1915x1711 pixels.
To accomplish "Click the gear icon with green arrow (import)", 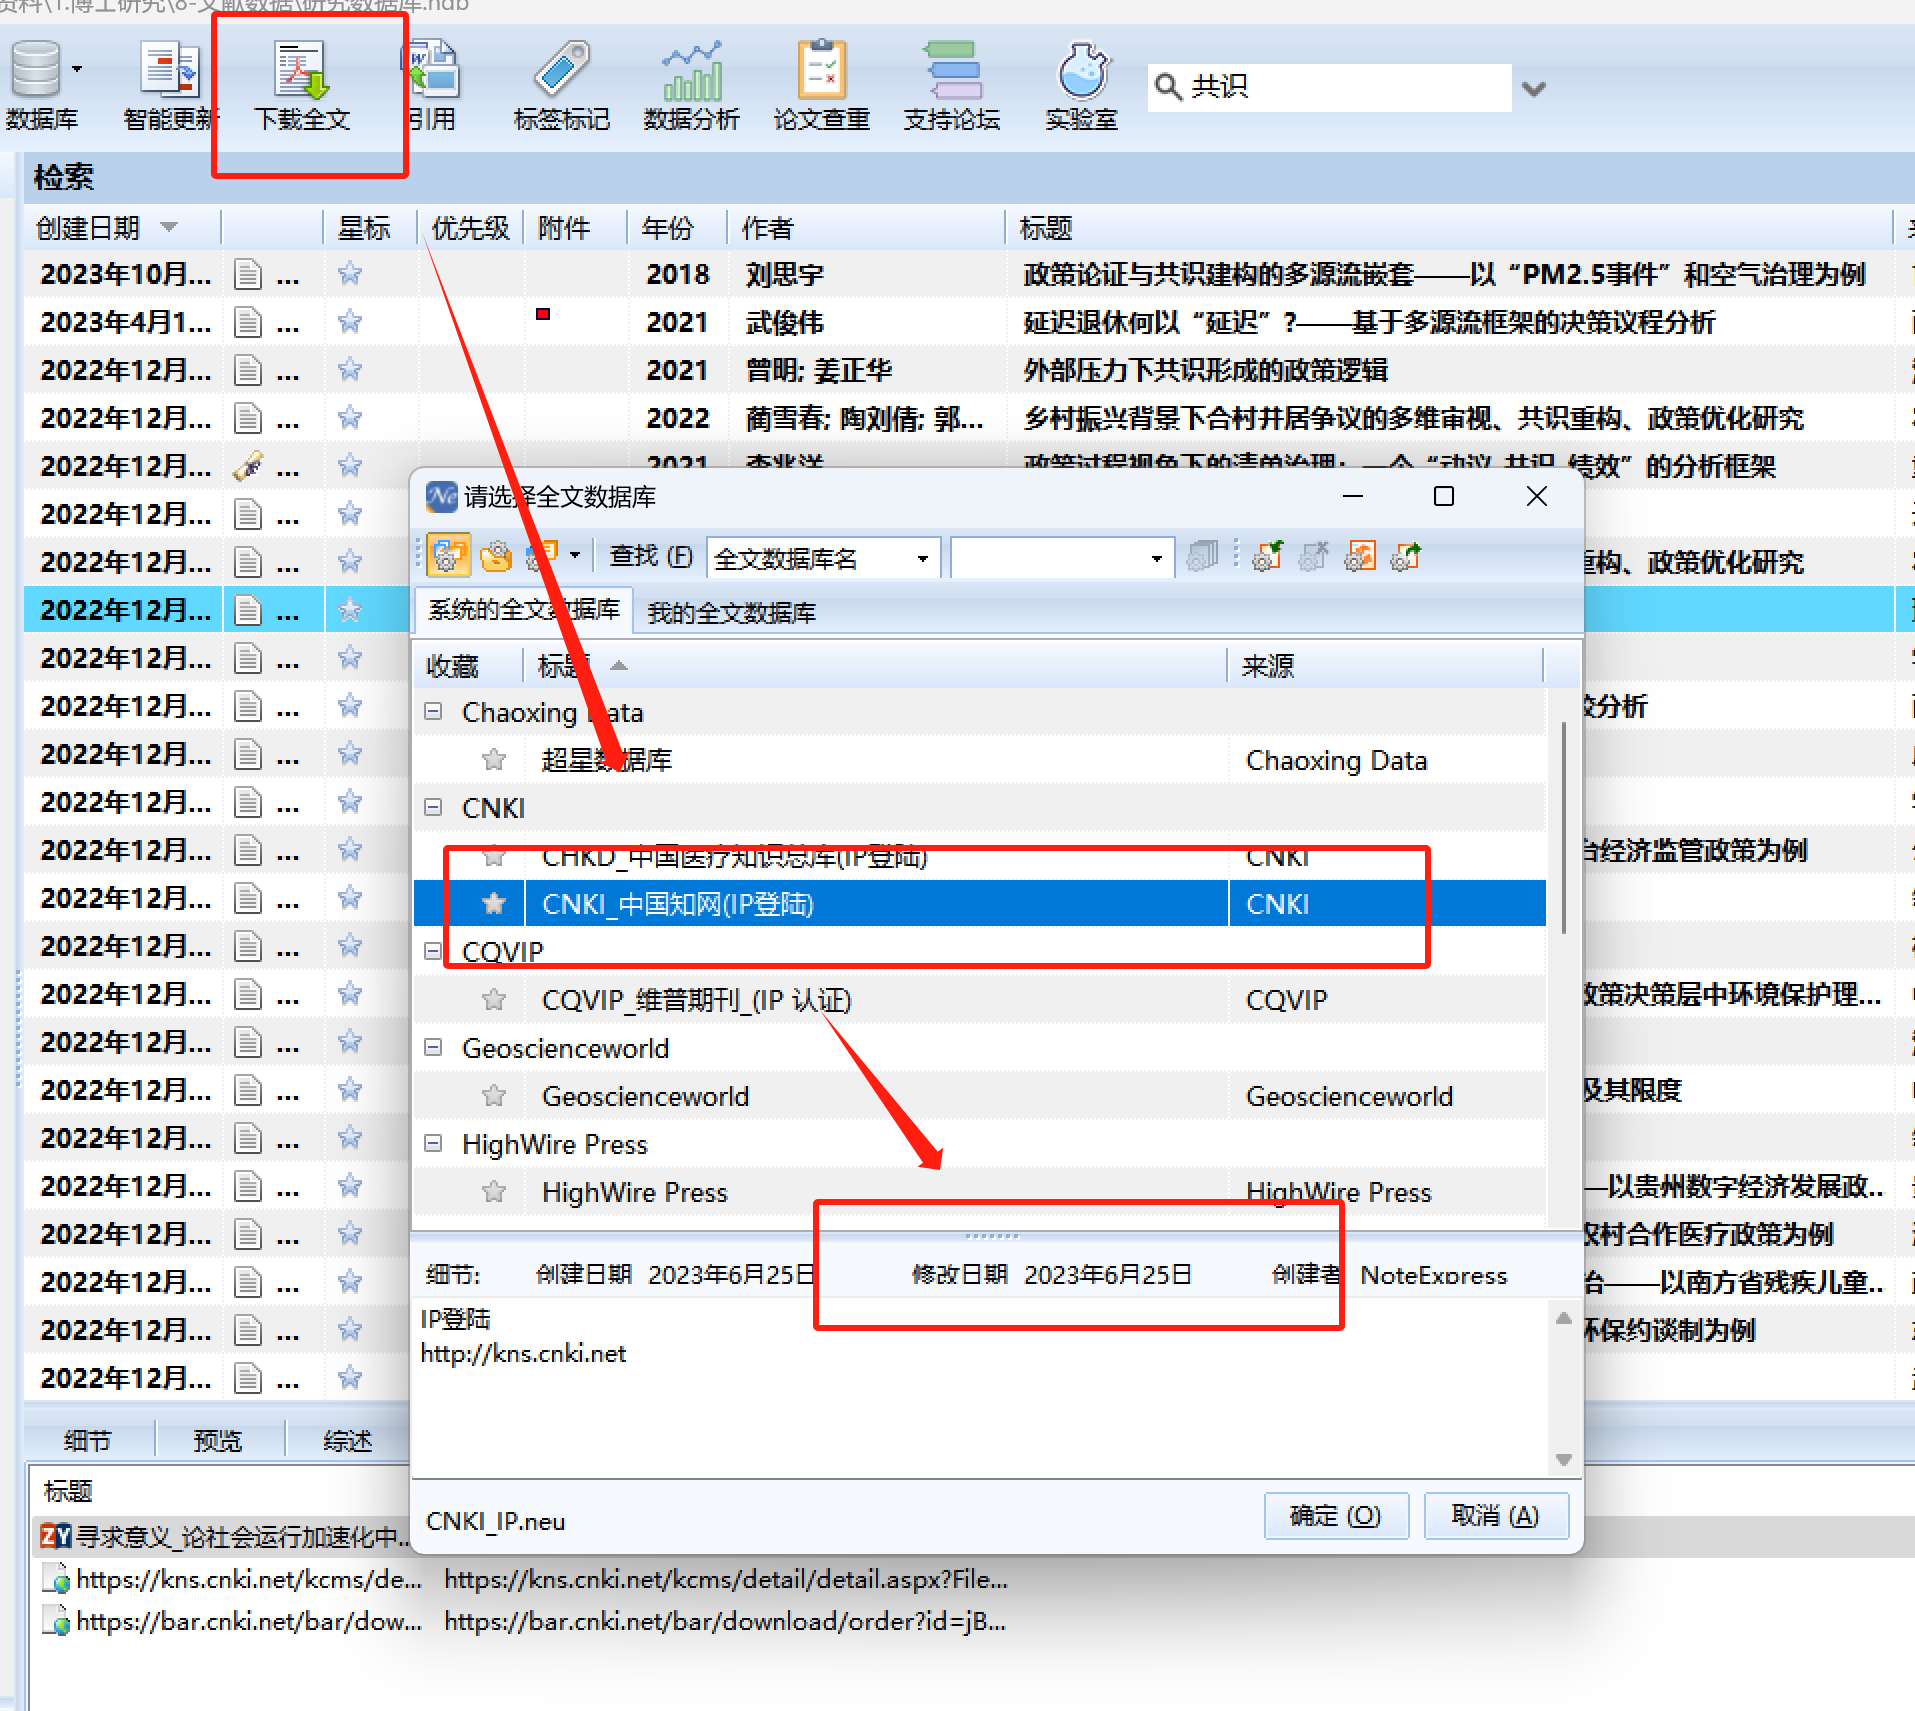I will tap(1268, 556).
